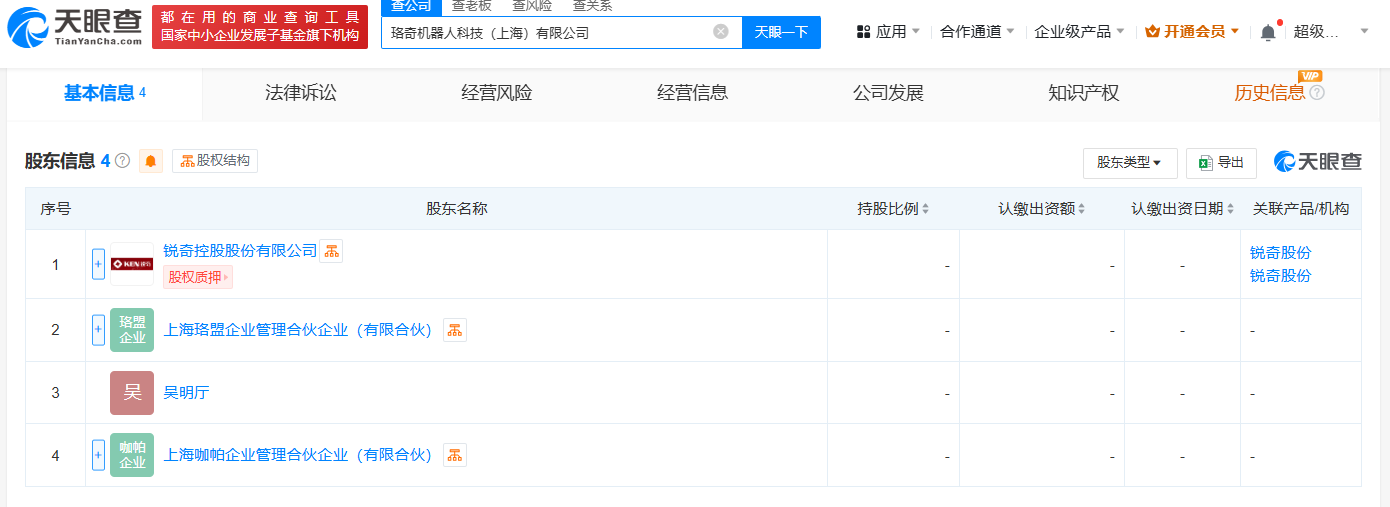
Task: Click structure icon beside 上海珞盟企业管理合伙企业
Action: pos(455,330)
